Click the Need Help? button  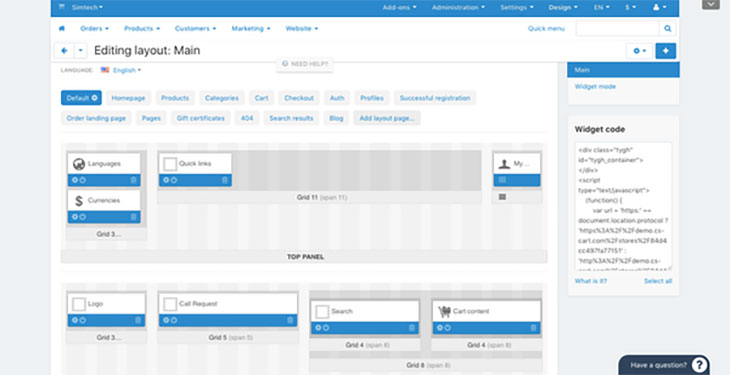pos(305,64)
